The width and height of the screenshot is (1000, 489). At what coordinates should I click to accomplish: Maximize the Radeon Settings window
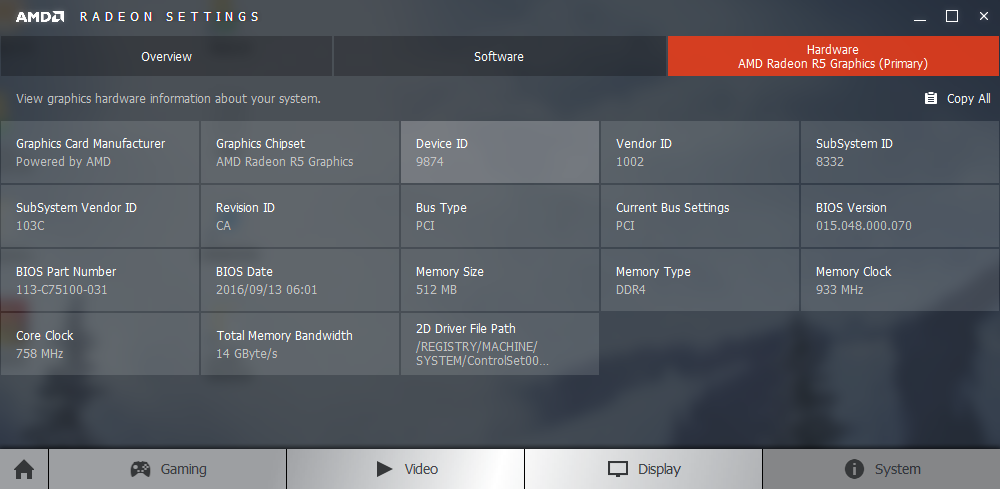tap(952, 17)
